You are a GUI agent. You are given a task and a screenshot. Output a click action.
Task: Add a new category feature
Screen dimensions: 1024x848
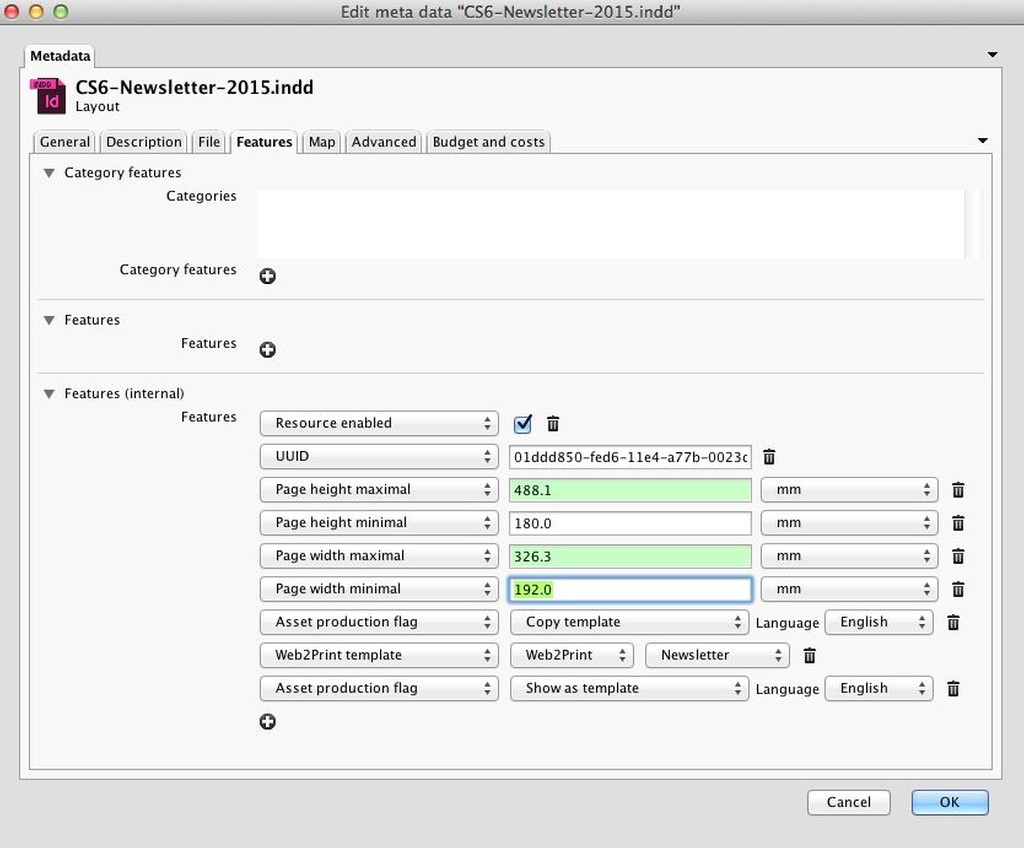[x=267, y=276]
